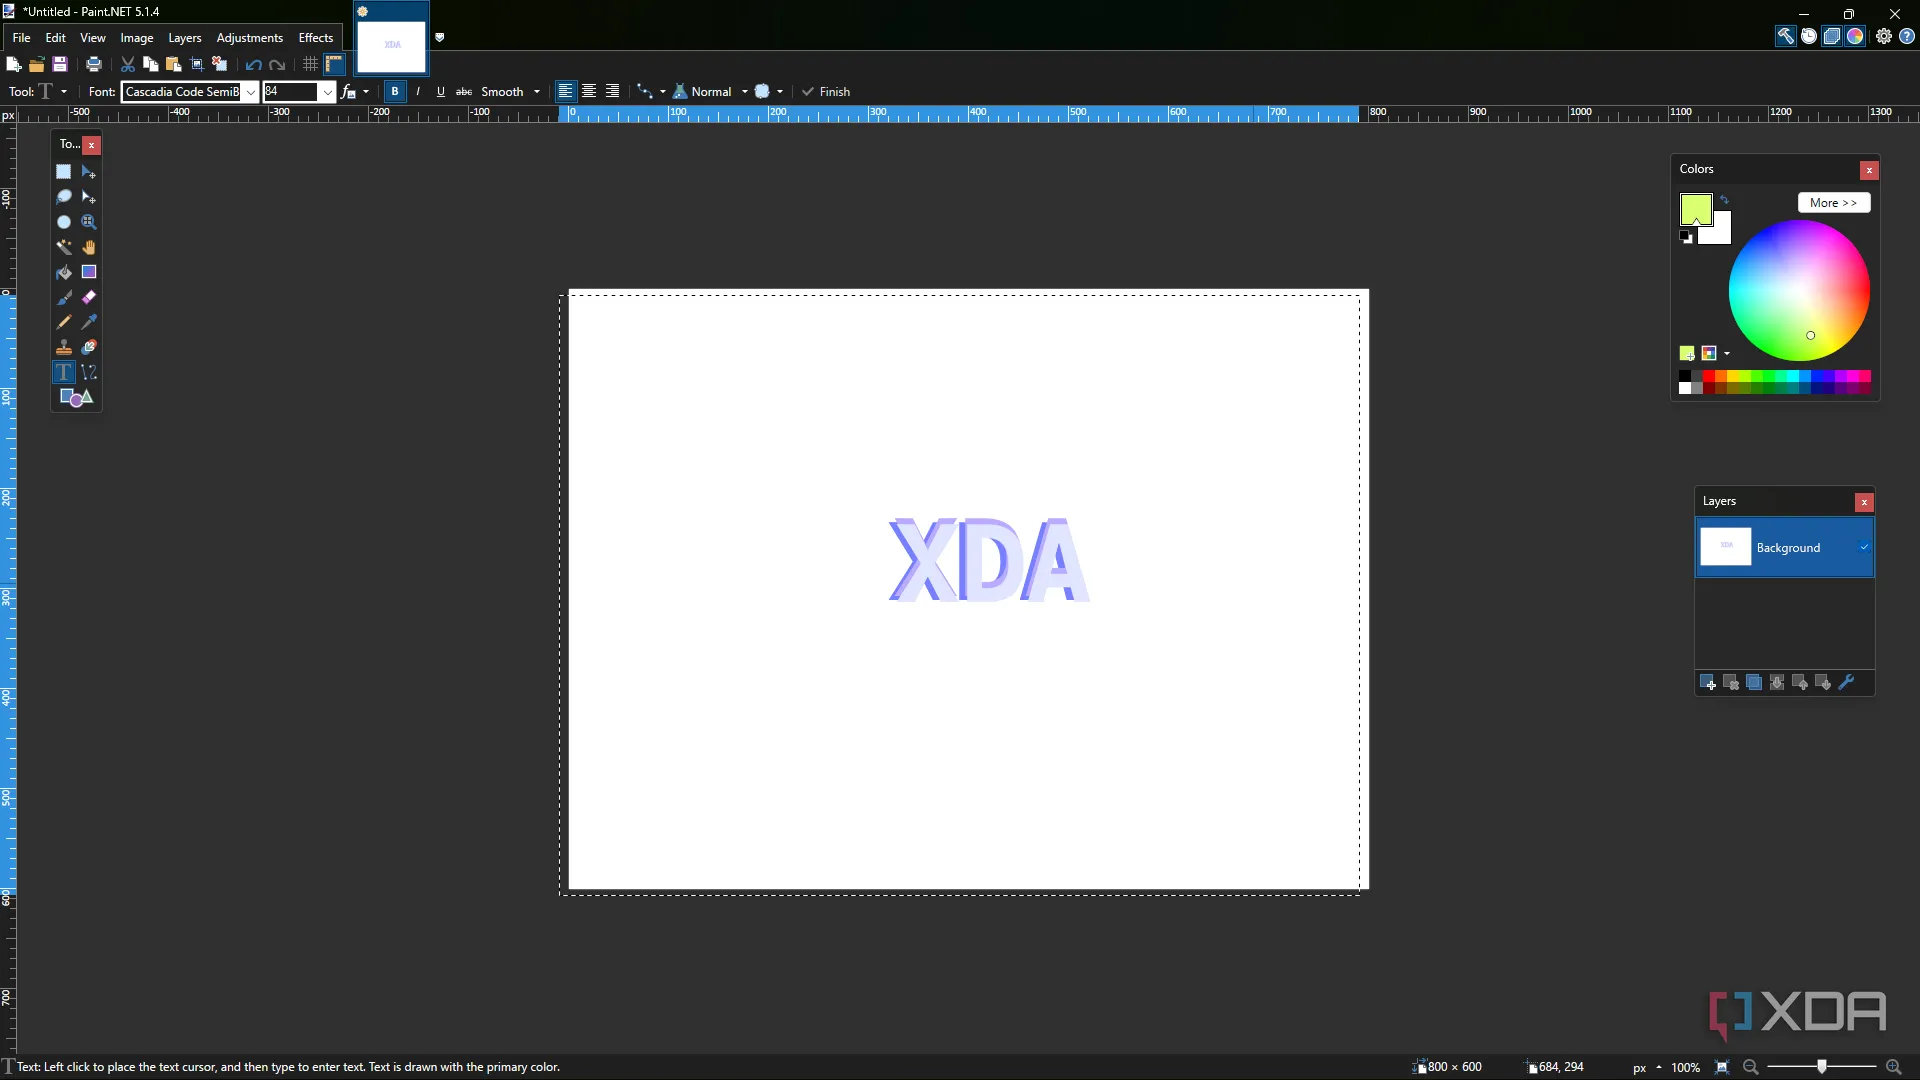Select the Pencil tool
Image resolution: width=1920 pixels, height=1080 pixels.
[64, 322]
